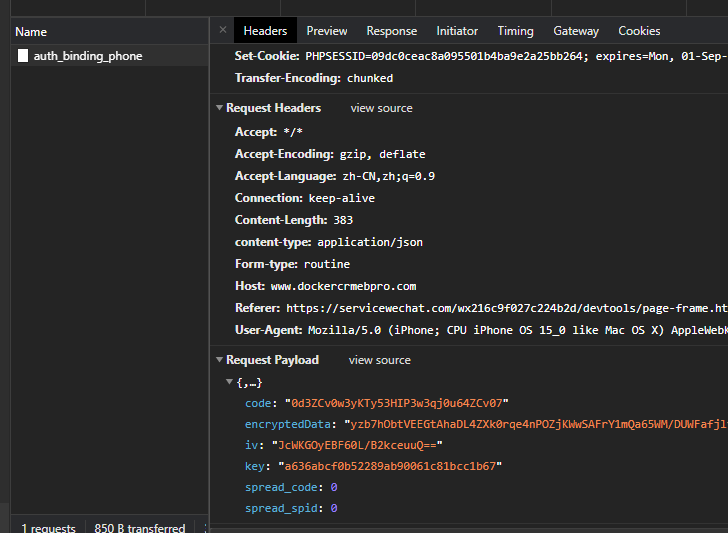Click the Content-Length value 383
The height and width of the screenshot is (533, 728).
tap(343, 220)
